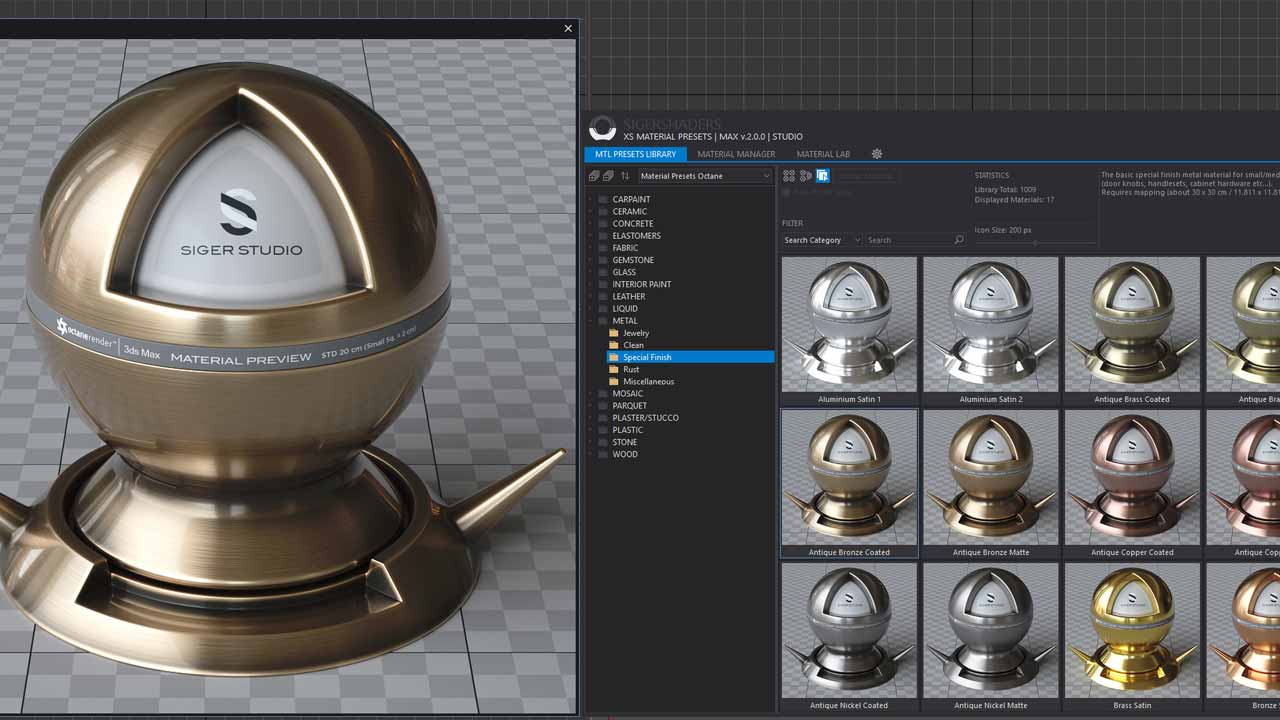
Task: Select the ELASTOMERS category
Action: pyautogui.click(x=636, y=236)
